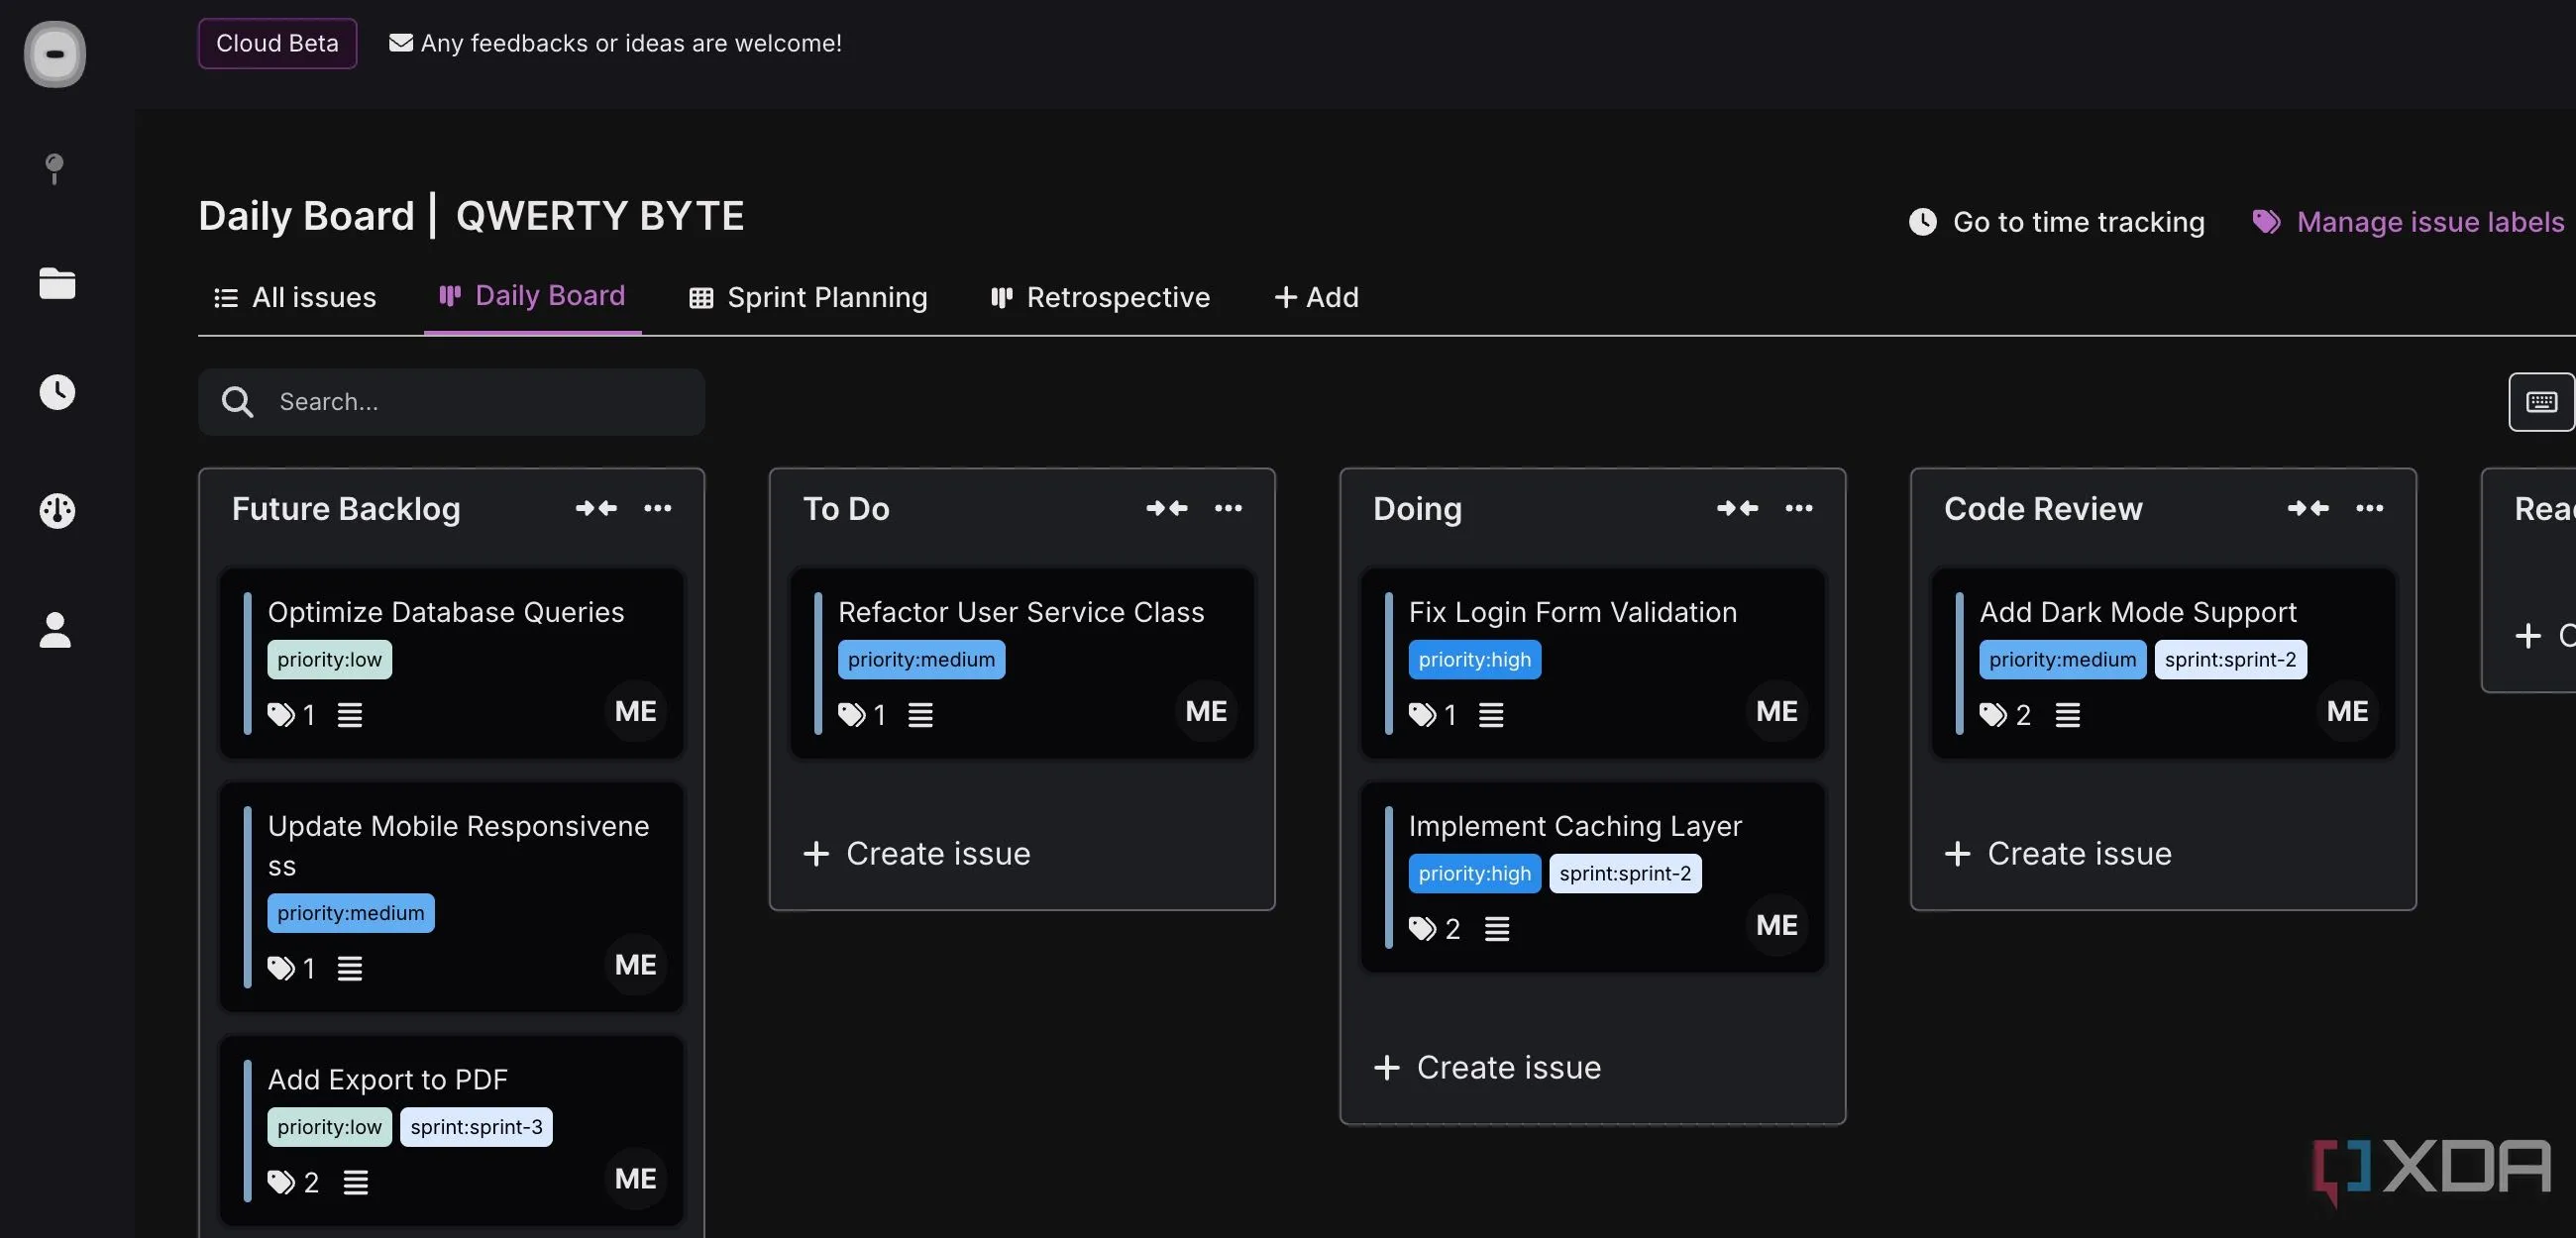Open the user profile sidebar icon
The width and height of the screenshot is (2576, 1238).
coord(55,630)
